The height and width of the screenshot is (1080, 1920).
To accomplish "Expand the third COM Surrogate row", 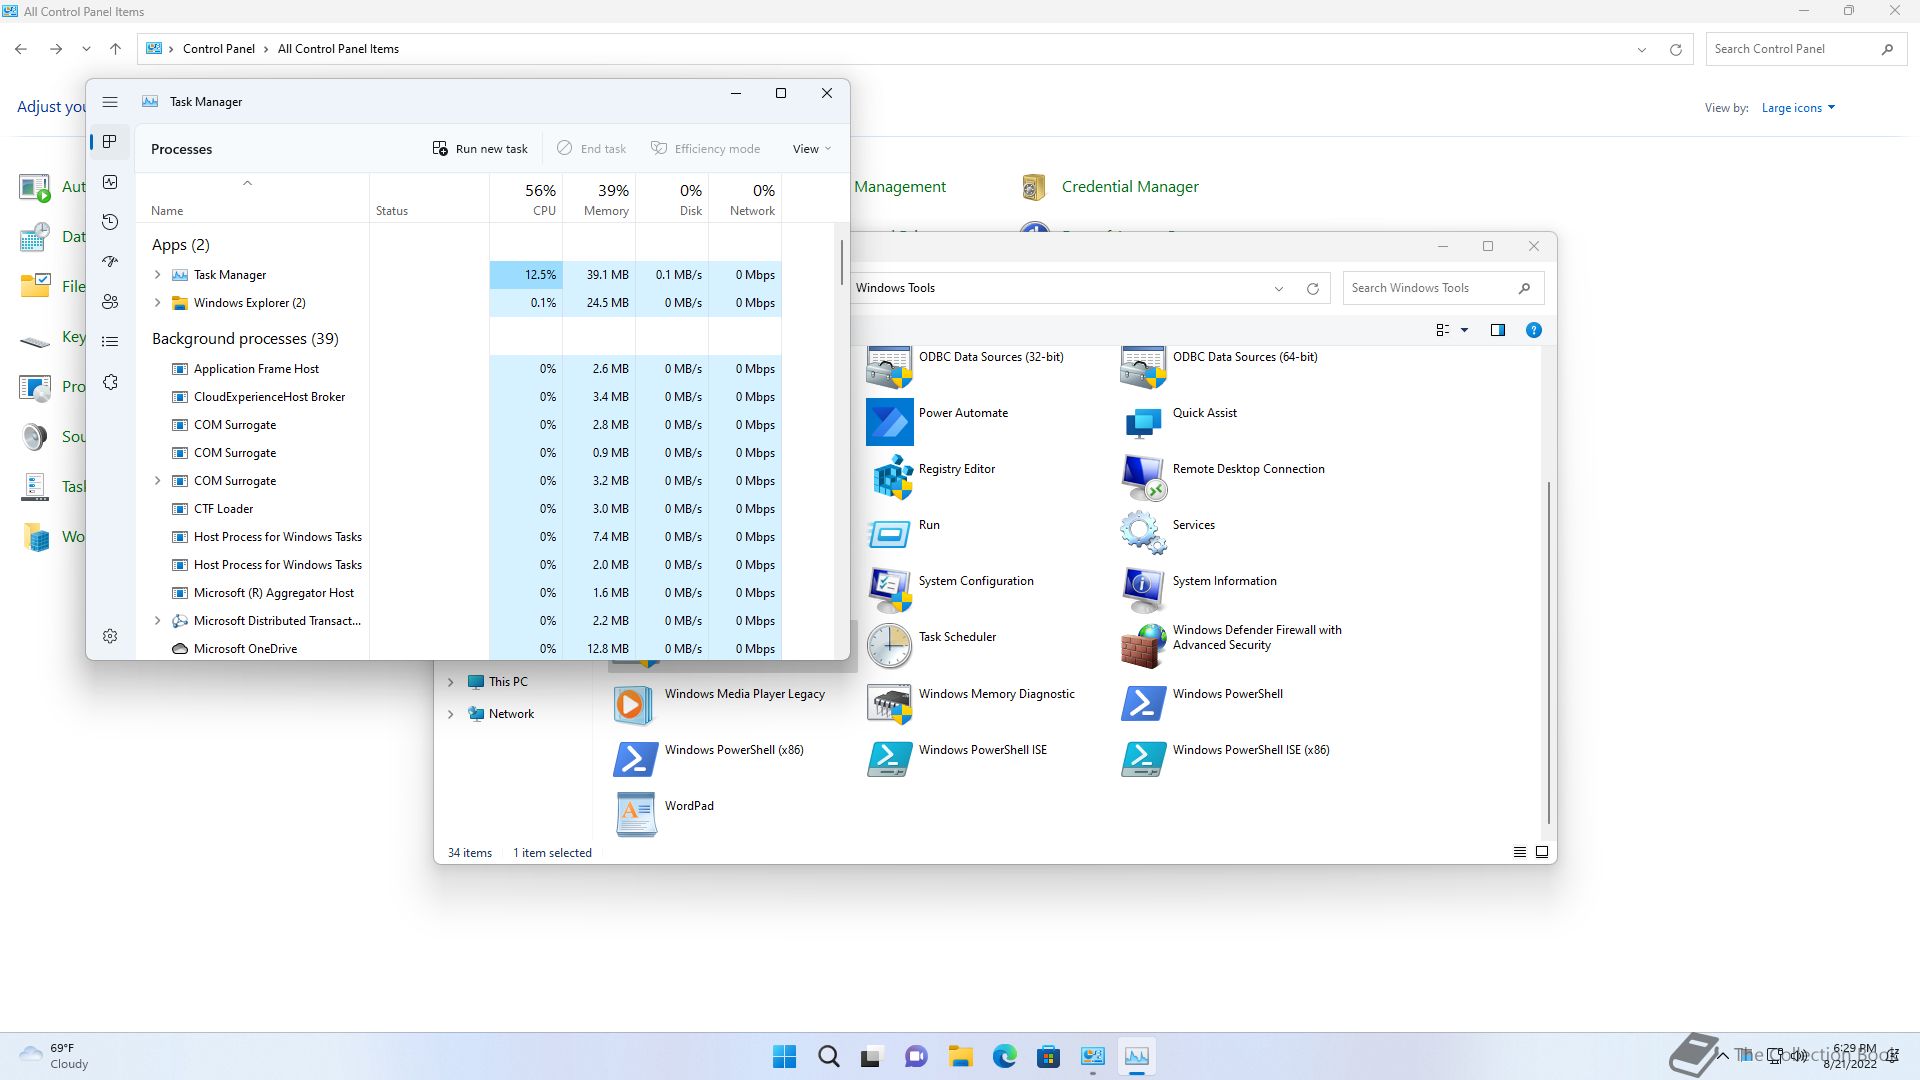I will coord(157,481).
